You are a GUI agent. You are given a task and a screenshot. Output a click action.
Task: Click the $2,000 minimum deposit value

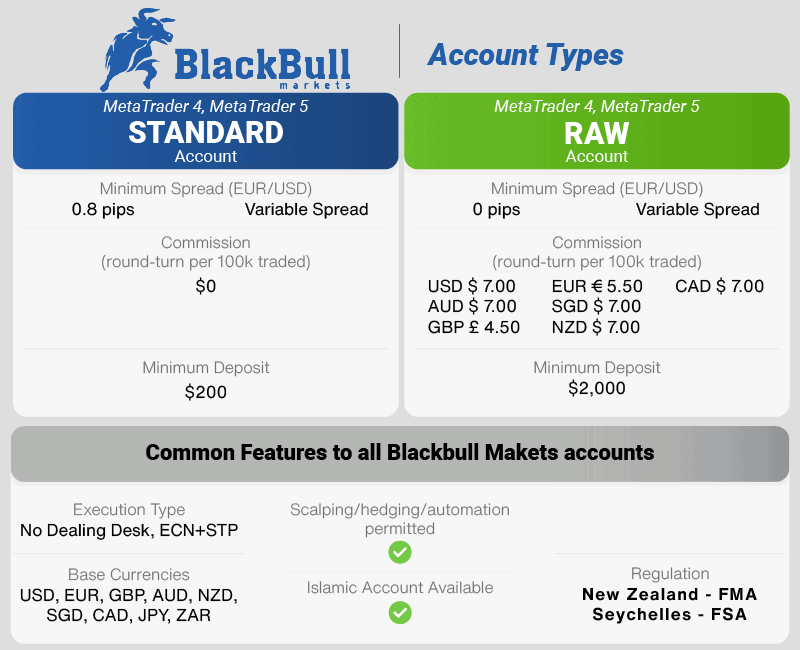tap(596, 388)
